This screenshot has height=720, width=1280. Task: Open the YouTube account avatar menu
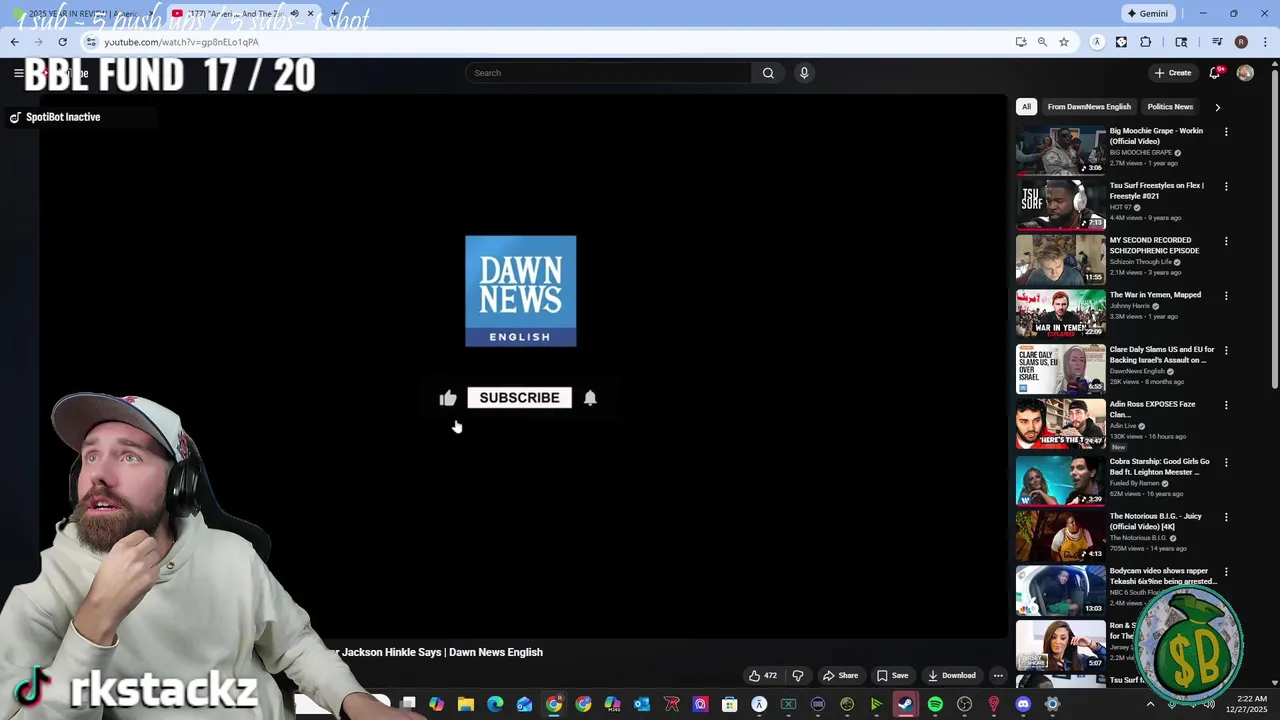pos(1245,73)
